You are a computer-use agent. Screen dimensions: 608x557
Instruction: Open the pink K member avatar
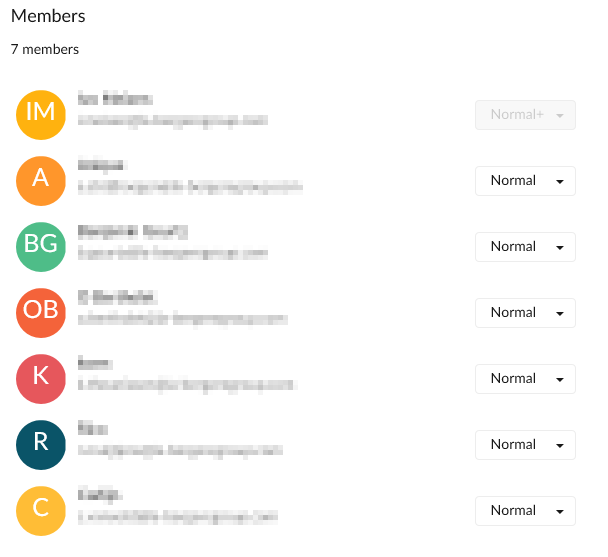click(x=41, y=379)
